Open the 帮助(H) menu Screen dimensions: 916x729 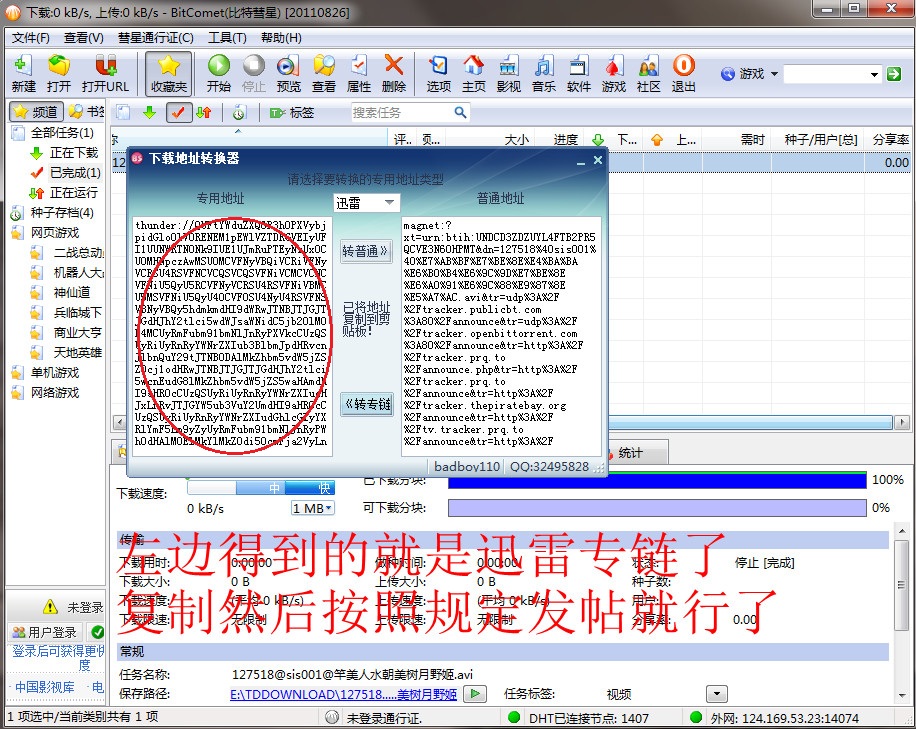click(281, 38)
